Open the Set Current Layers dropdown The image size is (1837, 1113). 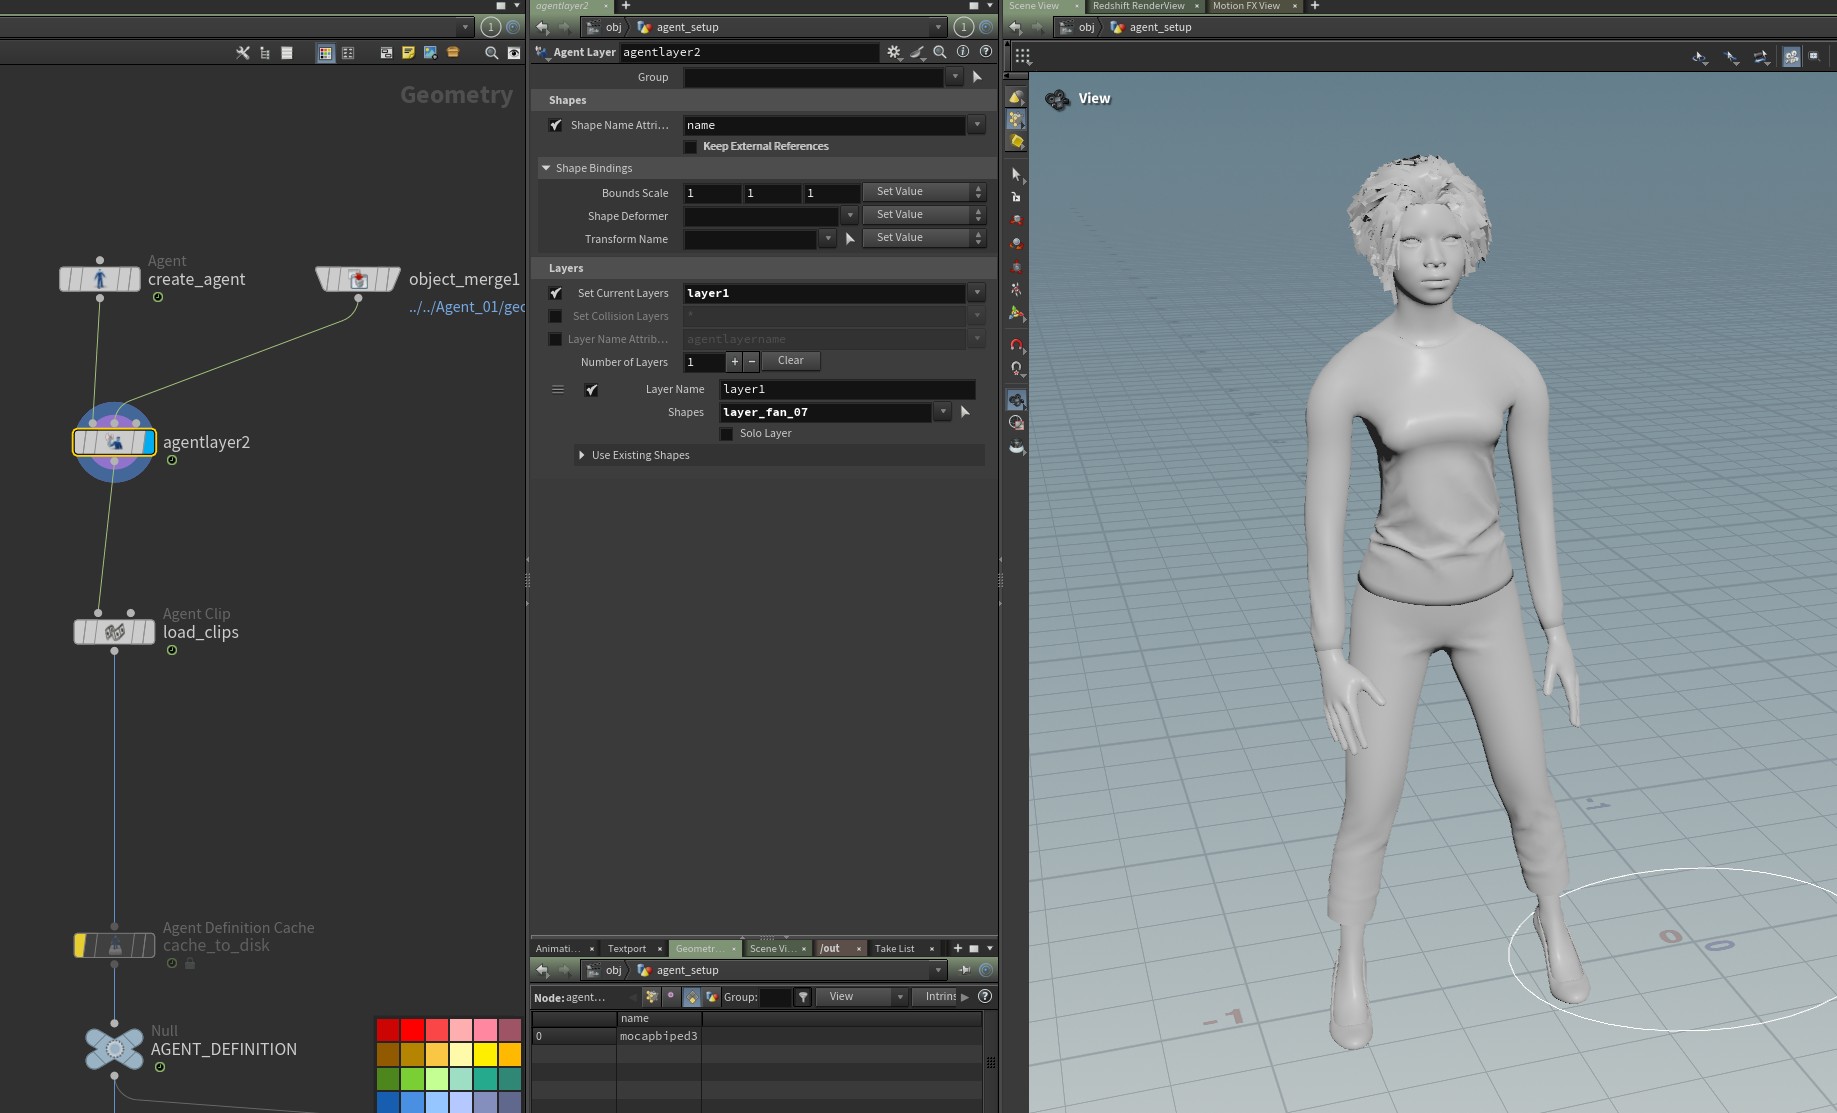(976, 293)
